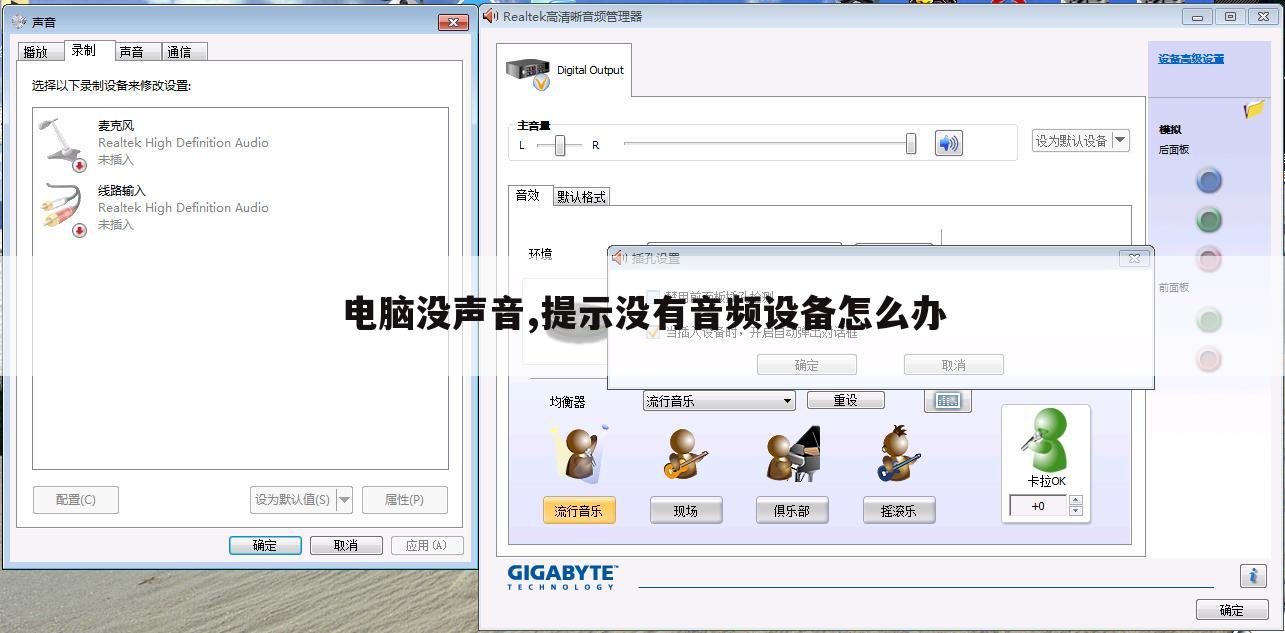Select the live guitarist figure icon

(x=685, y=454)
